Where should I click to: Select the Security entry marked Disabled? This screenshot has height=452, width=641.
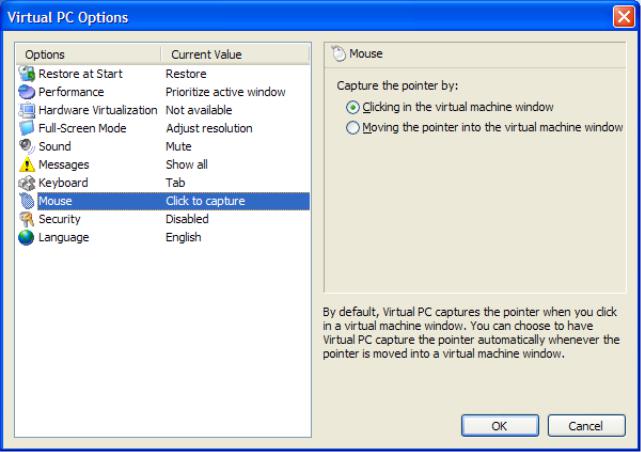point(164,219)
